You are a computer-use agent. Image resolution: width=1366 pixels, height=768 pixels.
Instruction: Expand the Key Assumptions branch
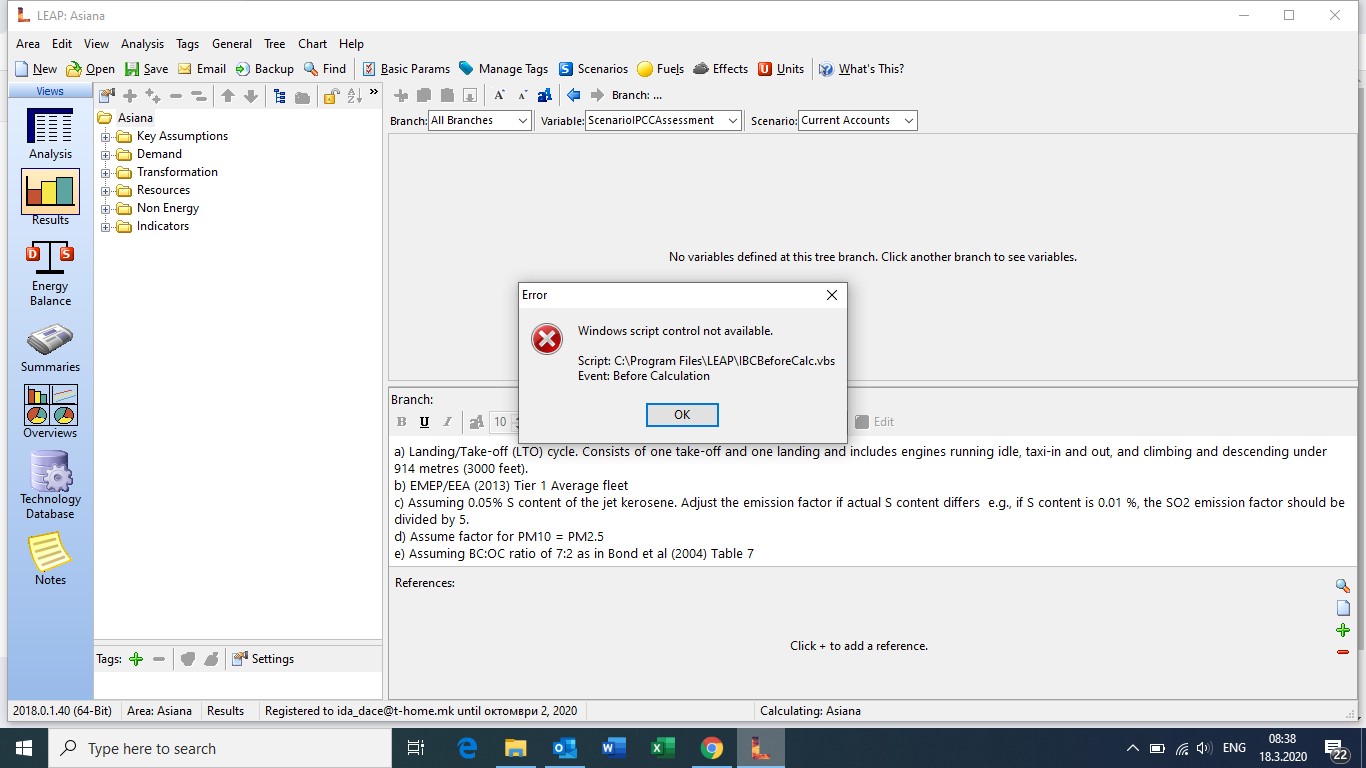click(106, 136)
